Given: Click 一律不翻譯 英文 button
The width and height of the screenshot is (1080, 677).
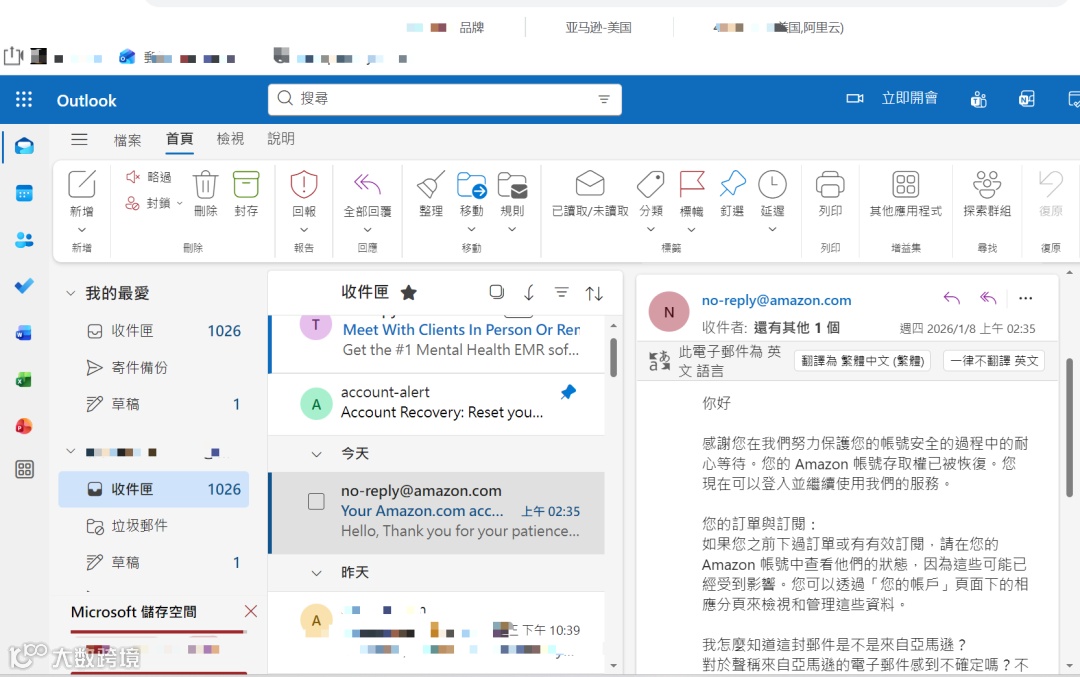Looking at the screenshot, I should click(994, 361).
